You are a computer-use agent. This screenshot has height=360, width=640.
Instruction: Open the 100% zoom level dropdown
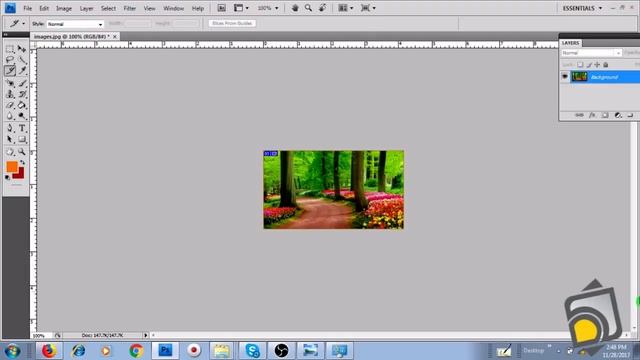click(x=268, y=8)
